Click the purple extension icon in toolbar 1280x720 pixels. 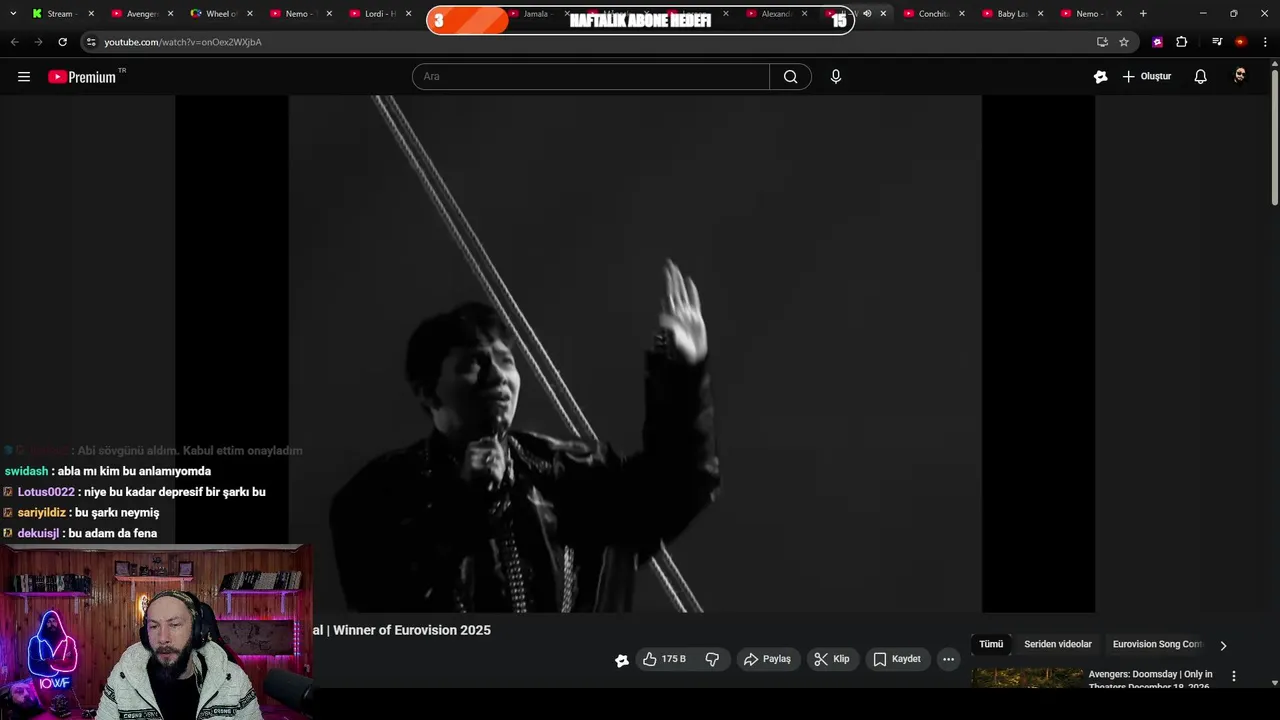click(1157, 42)
